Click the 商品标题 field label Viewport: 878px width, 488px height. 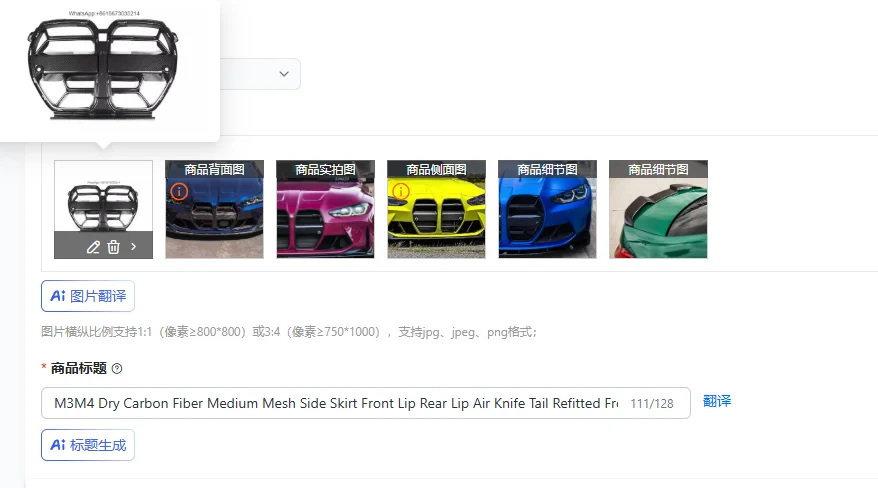[x=78, y=368]
